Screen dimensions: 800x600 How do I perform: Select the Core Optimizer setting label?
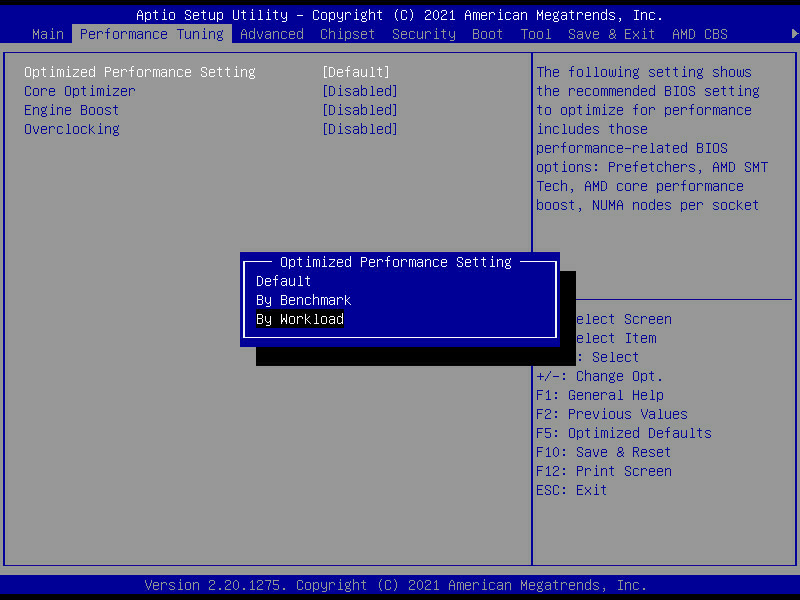coord(80,91)
